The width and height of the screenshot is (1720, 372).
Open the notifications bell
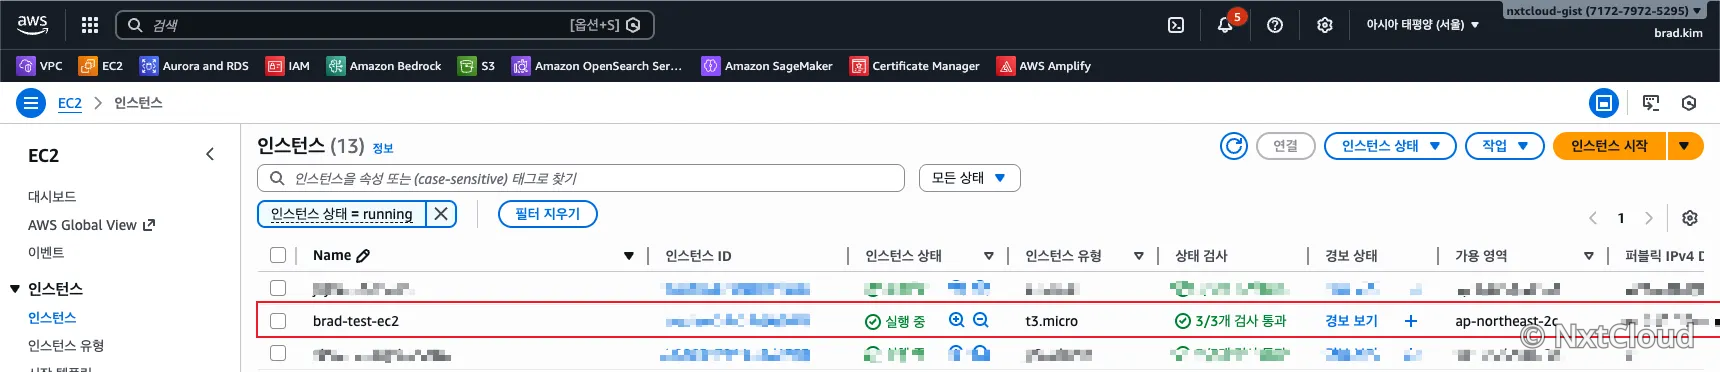tap(1225, 25)
